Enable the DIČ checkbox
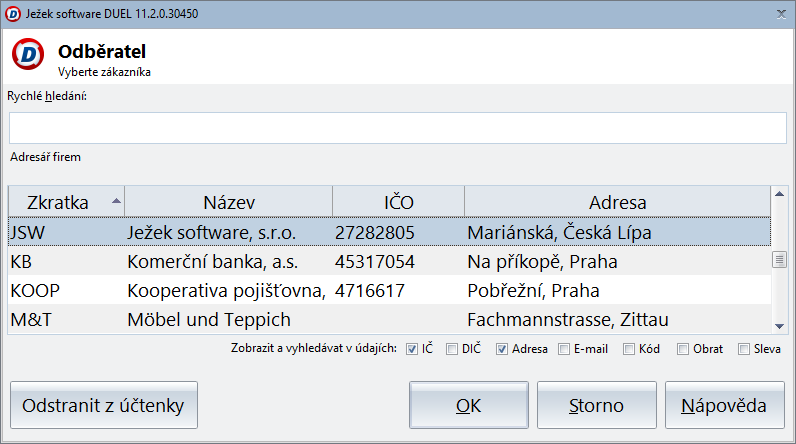796x444 pixels. point(451,349)
